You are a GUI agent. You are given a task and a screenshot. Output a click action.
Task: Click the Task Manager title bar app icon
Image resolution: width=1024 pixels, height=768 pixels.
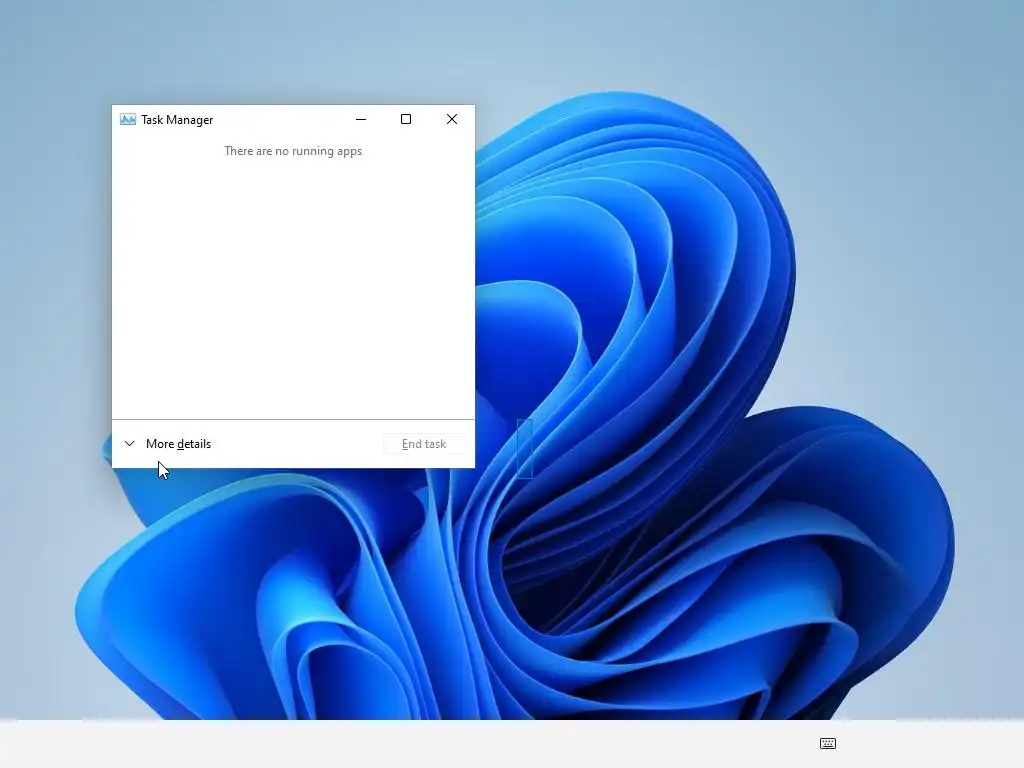tap(127, 120)
